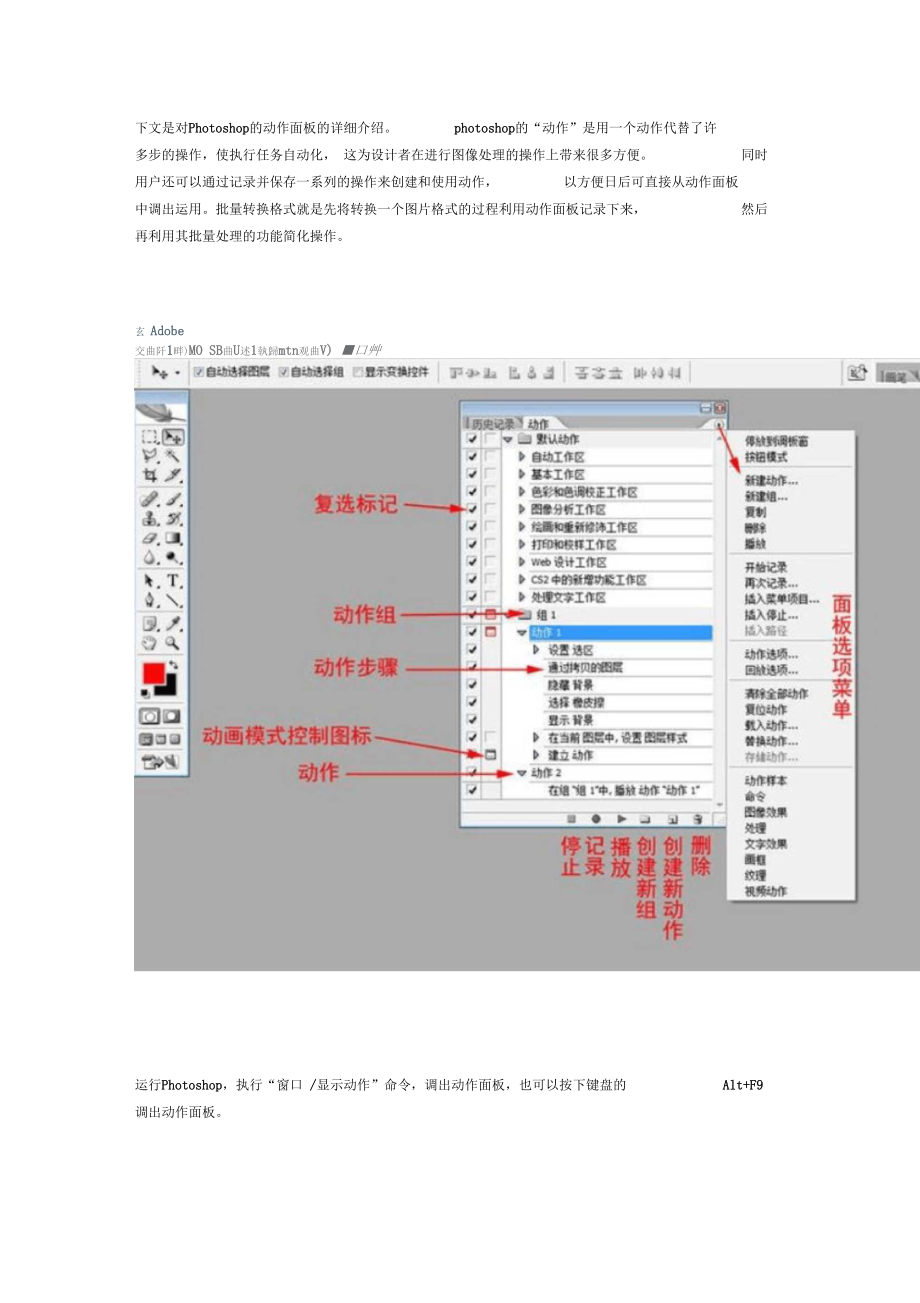Image resolution: width=920 pixels, height=1303 pixels.
Task: Click the stop recording button in Actions panel
Action: pos(571,819)
